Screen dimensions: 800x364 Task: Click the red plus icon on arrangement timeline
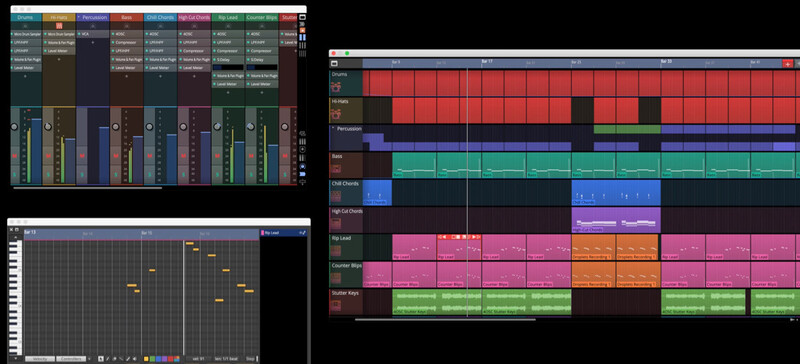tap(787, 64)
